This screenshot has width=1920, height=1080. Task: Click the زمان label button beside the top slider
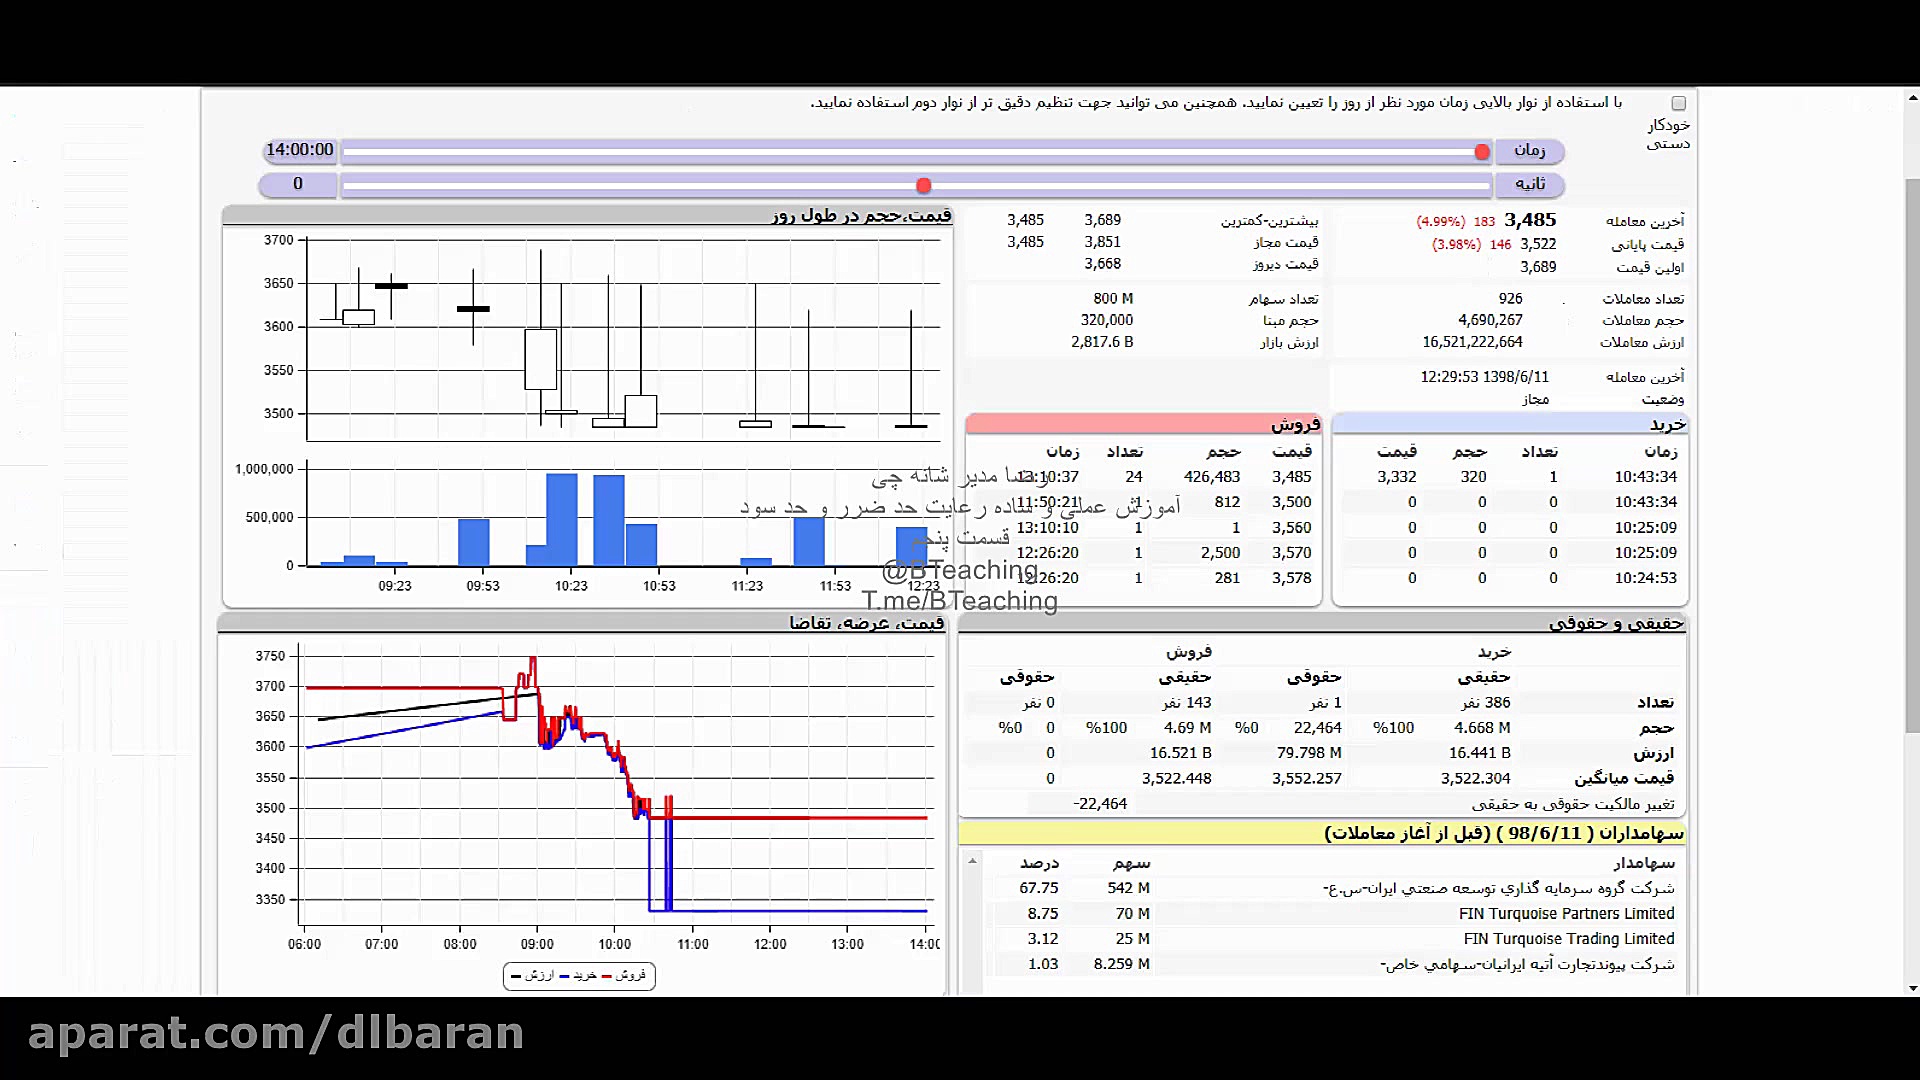click(x=1529, y=151)
